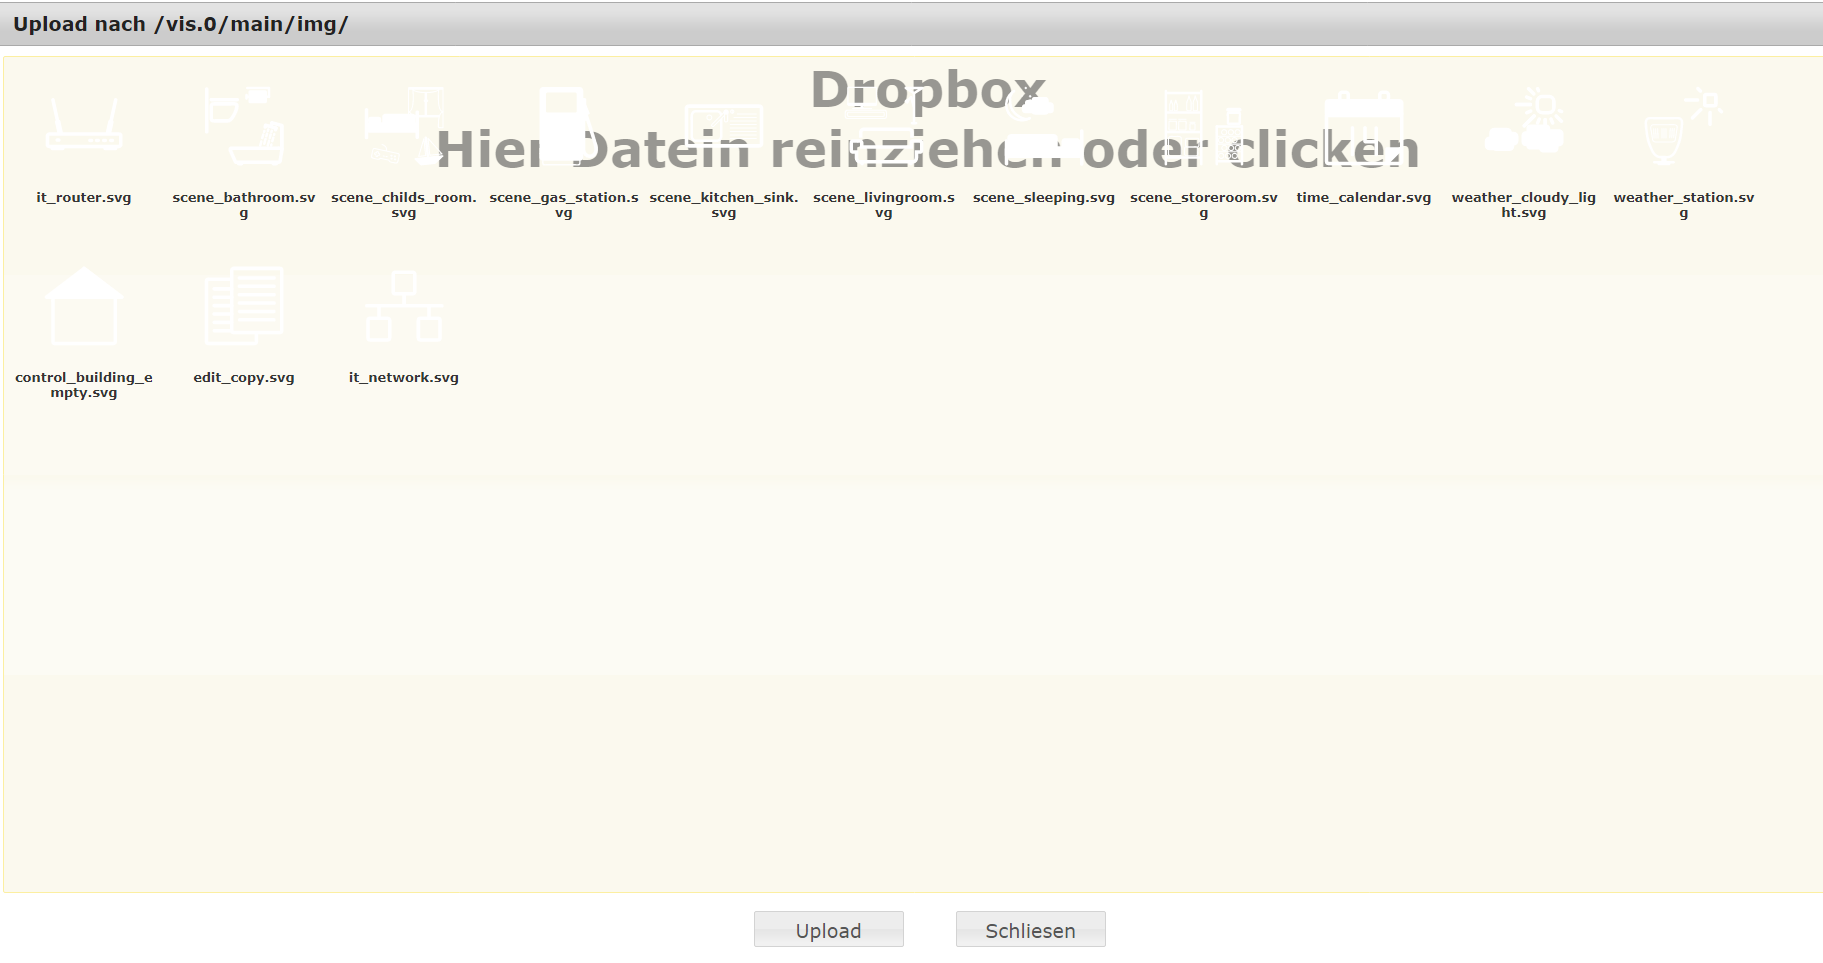Image resolution: width=1823 pixels, height=963 pixels.
Task: Click the scene_gas_station.svg file name
Action: click(x=564, y=205)
